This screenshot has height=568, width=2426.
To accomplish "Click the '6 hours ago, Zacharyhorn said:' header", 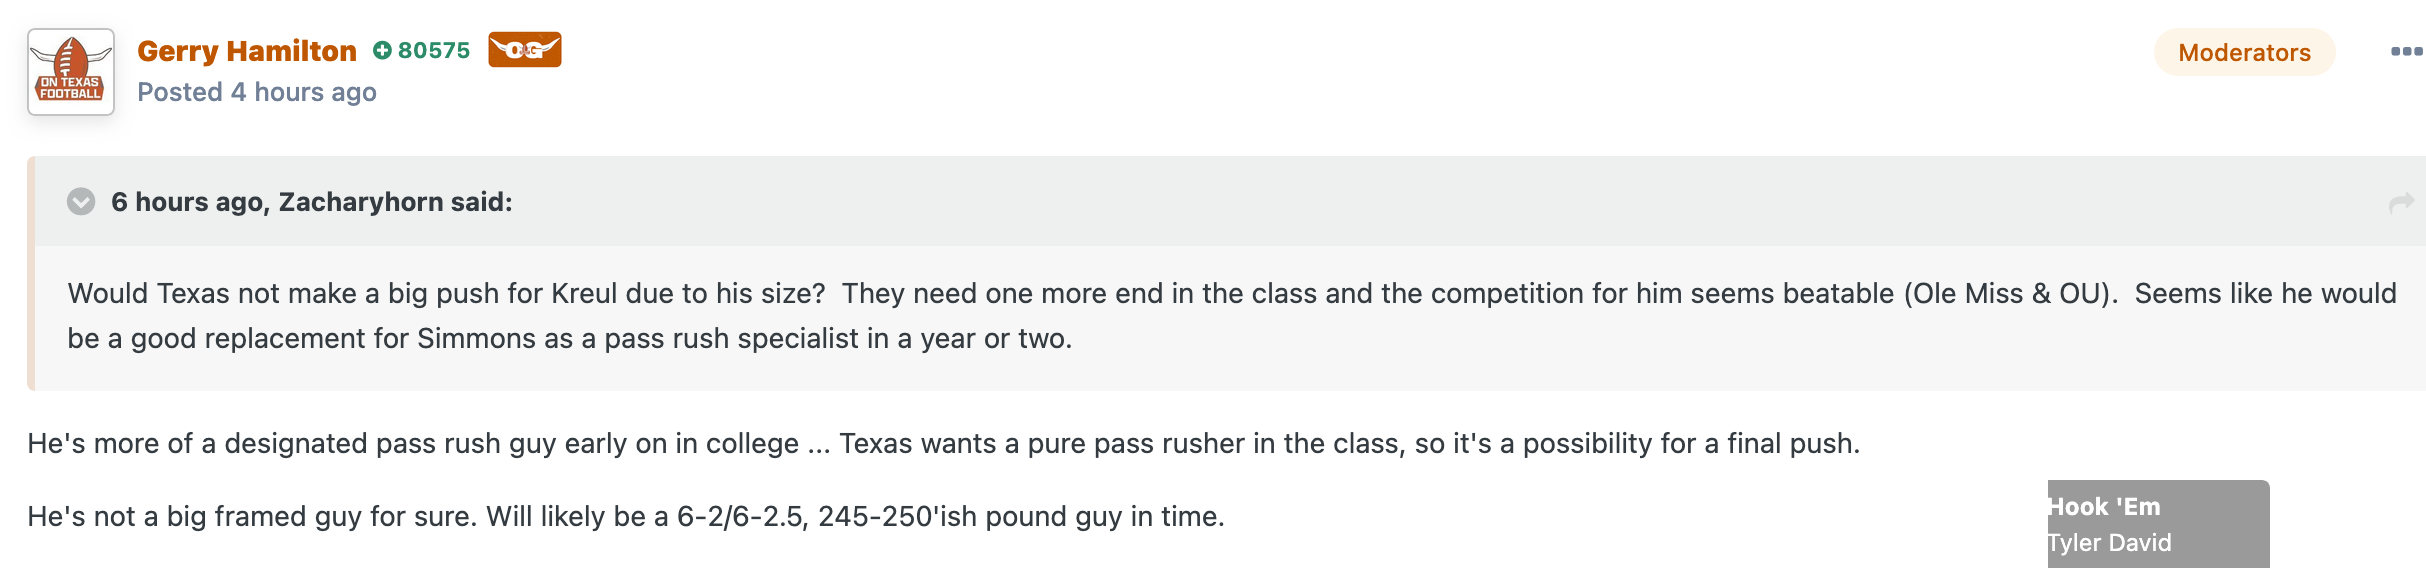I will [312, 202].
